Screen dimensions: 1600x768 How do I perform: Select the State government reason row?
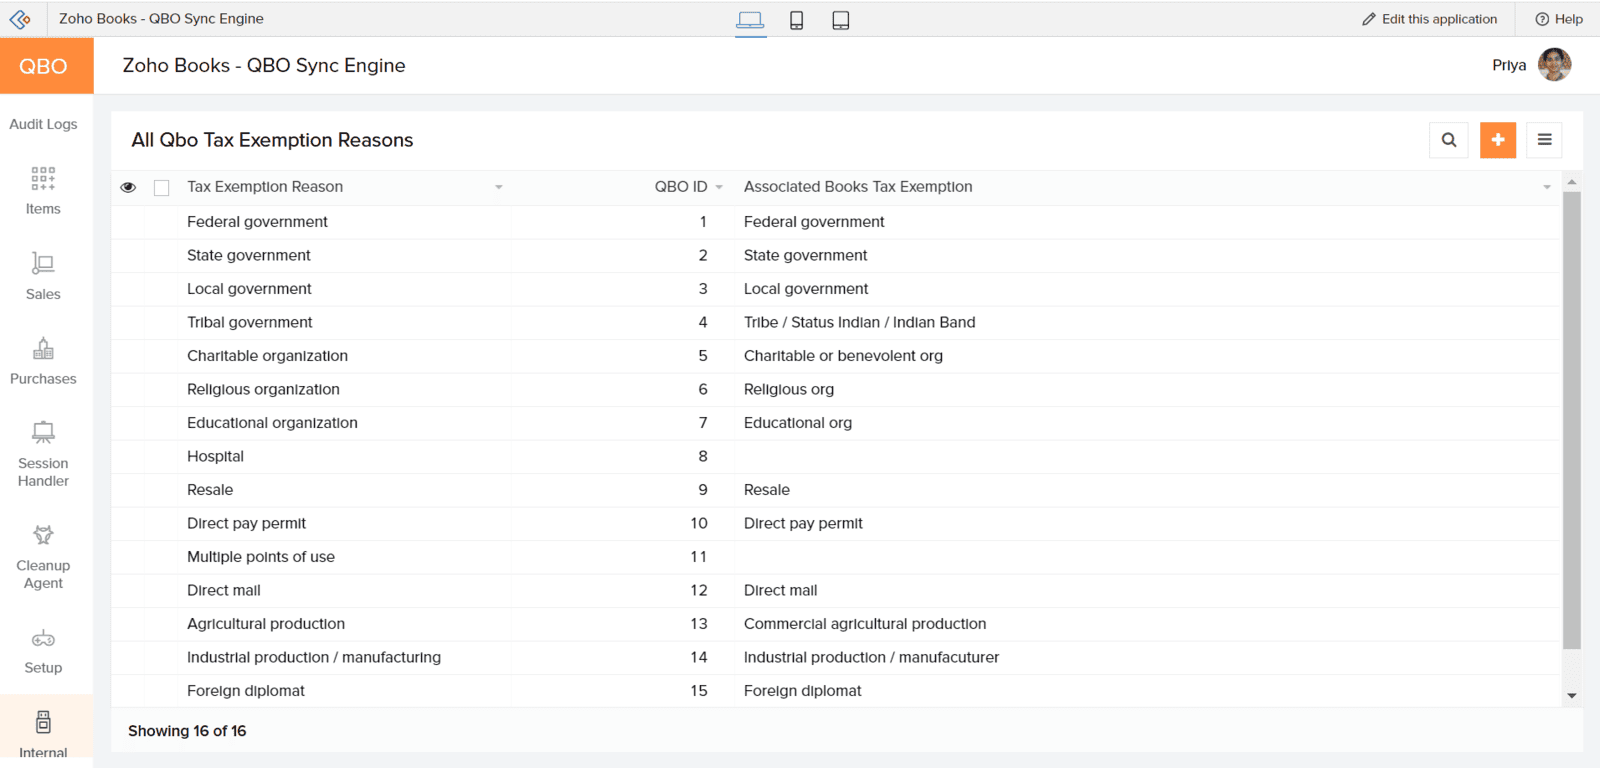pos(835,256)
